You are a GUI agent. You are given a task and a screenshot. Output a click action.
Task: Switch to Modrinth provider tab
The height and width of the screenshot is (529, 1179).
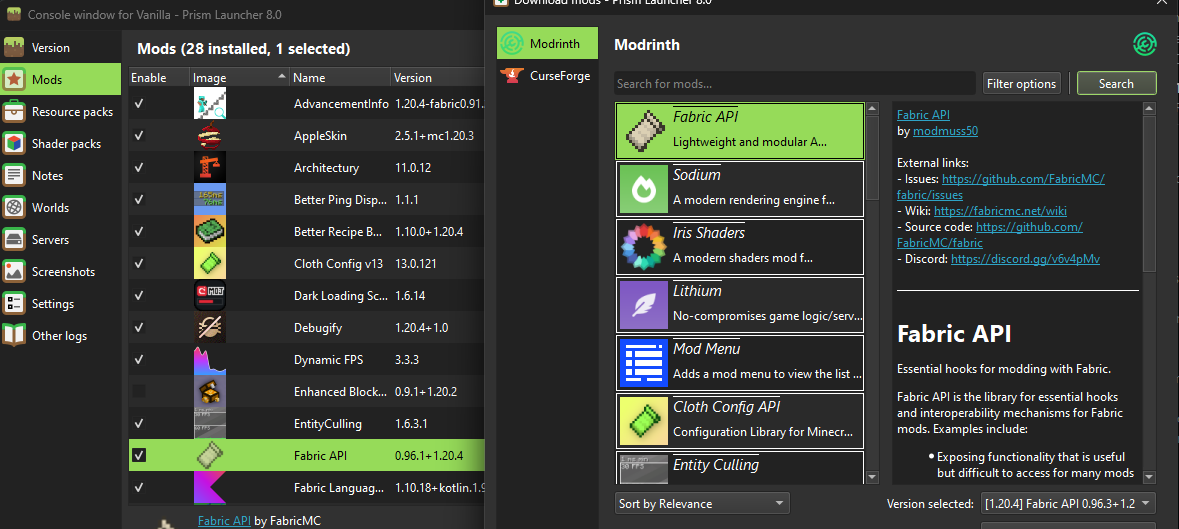click(547, 44)
